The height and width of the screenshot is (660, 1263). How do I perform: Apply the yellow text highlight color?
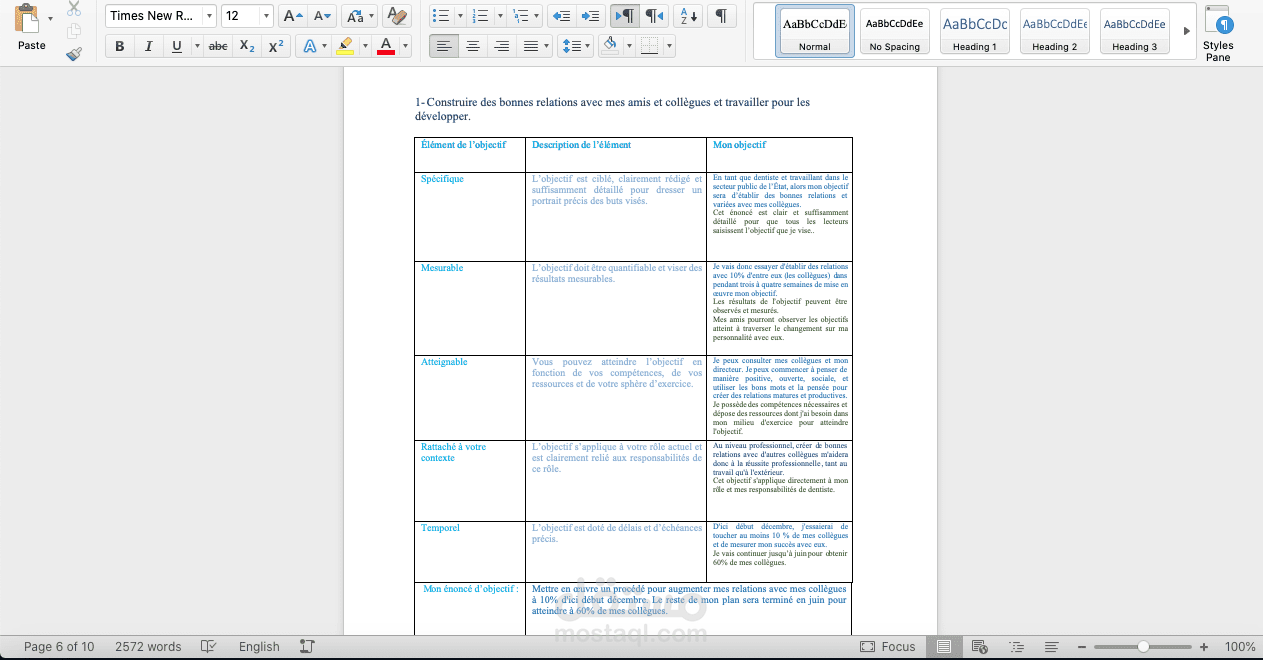click(345, 46)
